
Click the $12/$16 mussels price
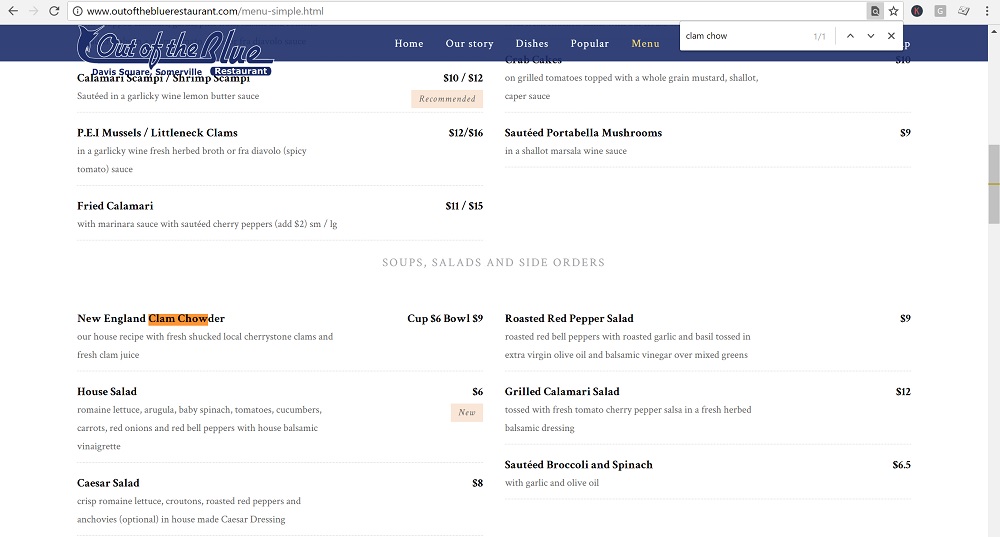click(x=466, y=133)
